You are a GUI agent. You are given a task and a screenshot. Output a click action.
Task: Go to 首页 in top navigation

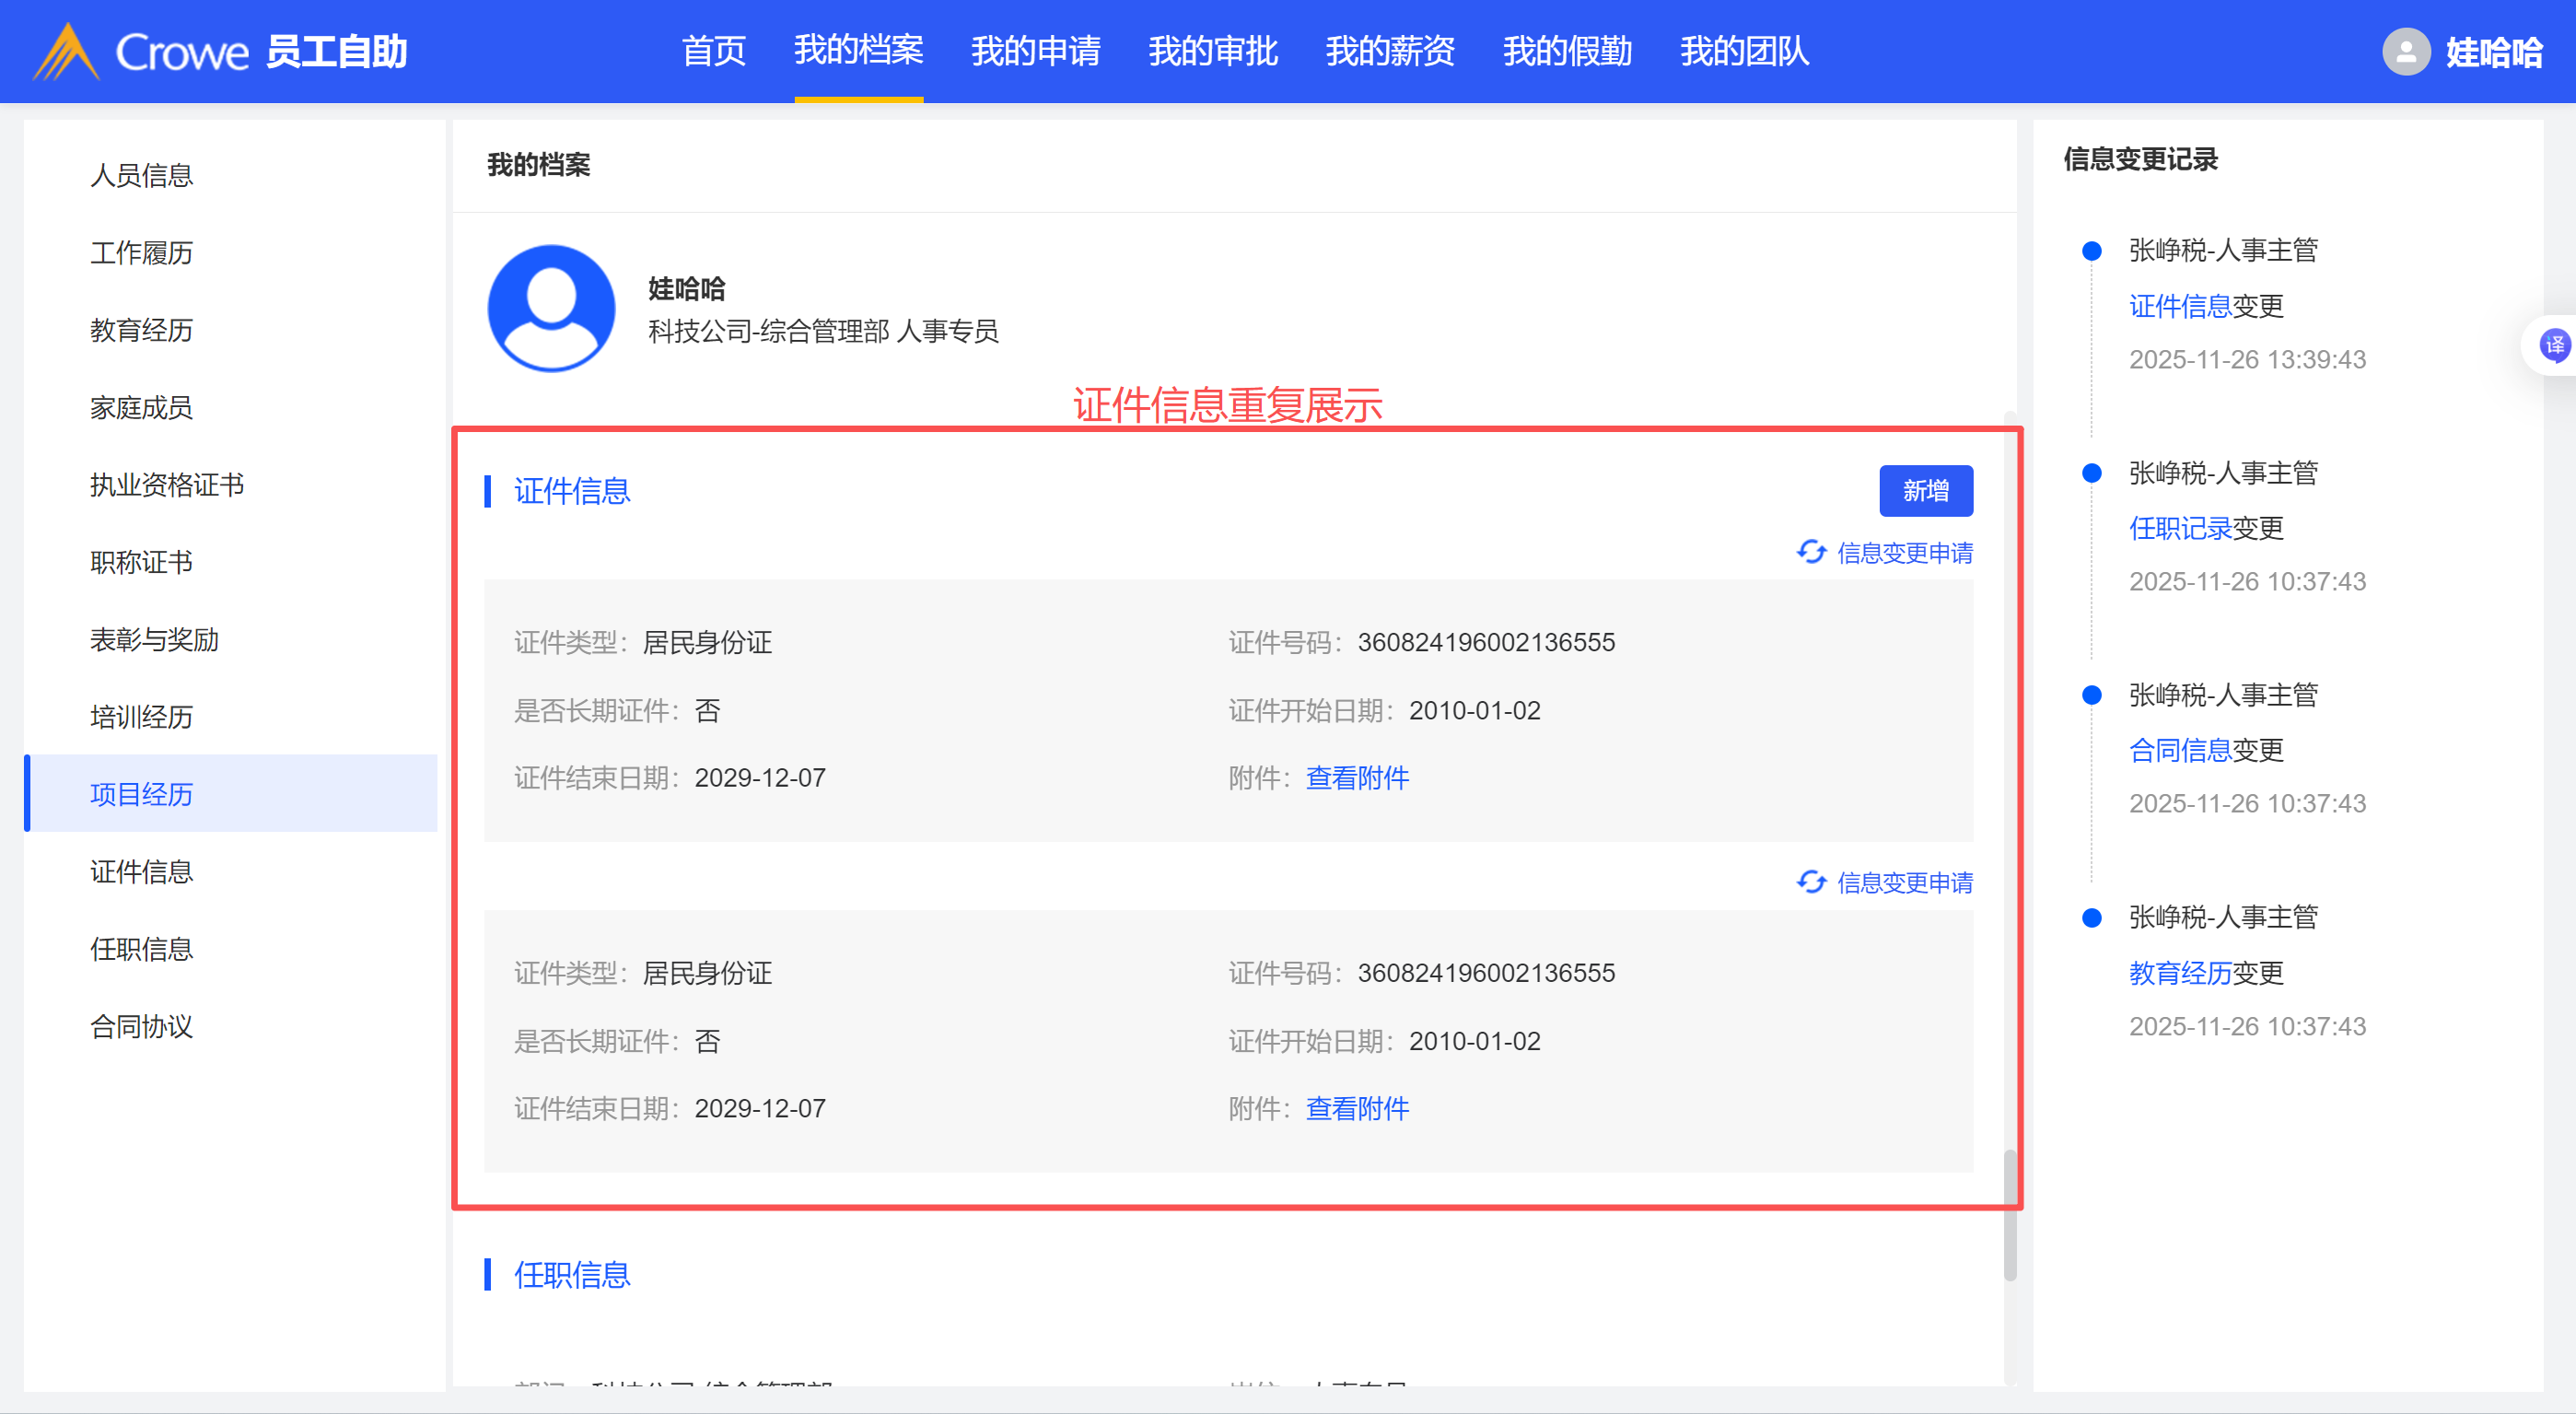[713, 51]
